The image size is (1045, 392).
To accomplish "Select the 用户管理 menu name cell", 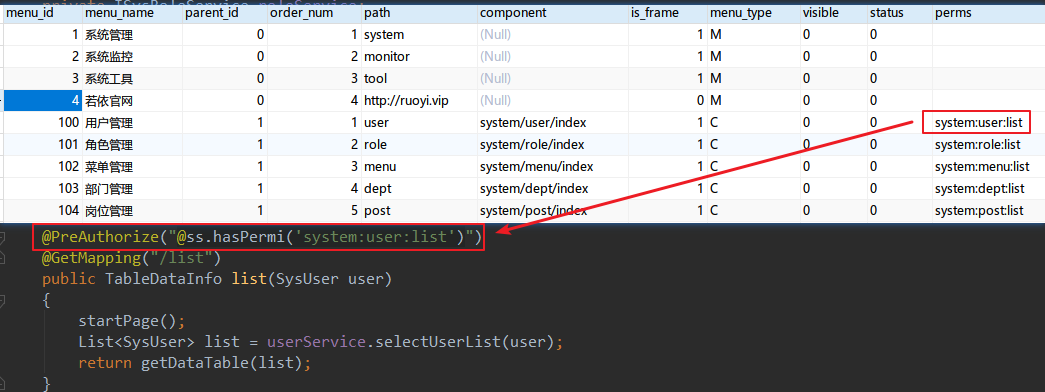I will click(x=132, y=123).
